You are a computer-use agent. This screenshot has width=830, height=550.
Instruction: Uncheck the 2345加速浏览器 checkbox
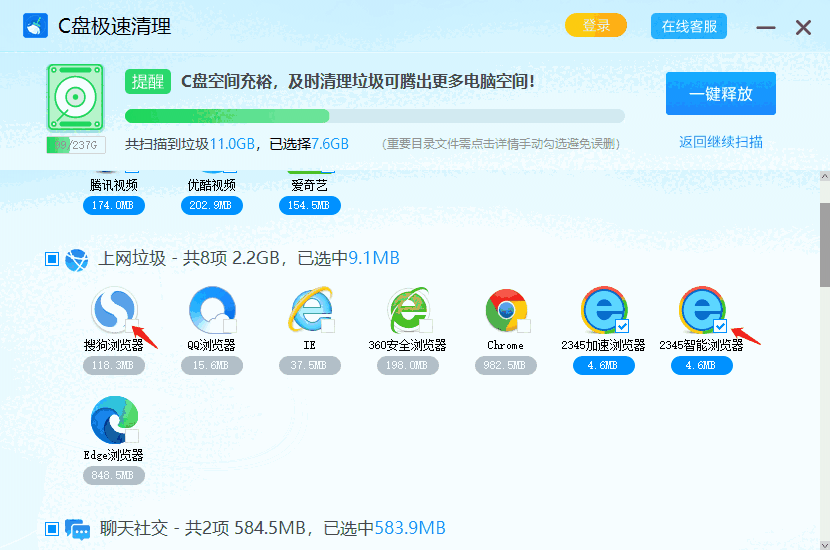[622, 326]
